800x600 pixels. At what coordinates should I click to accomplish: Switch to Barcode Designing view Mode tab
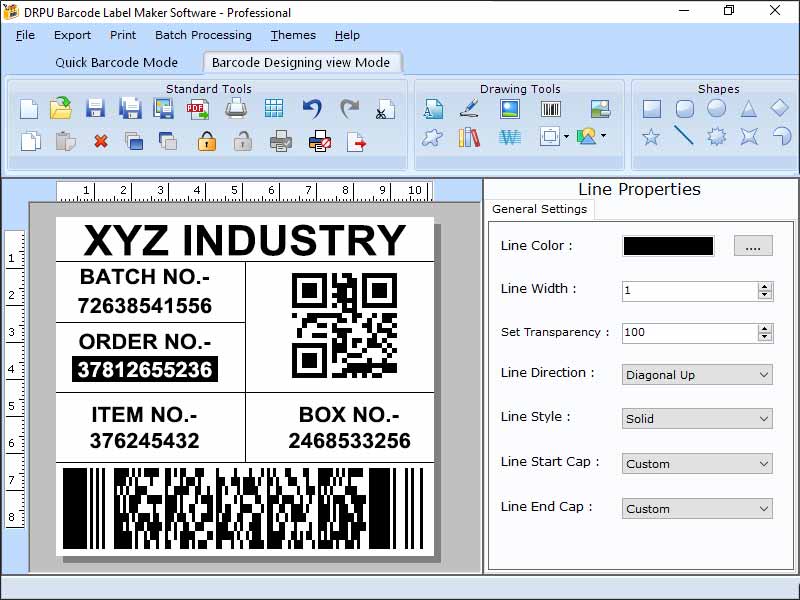point(301,62)
